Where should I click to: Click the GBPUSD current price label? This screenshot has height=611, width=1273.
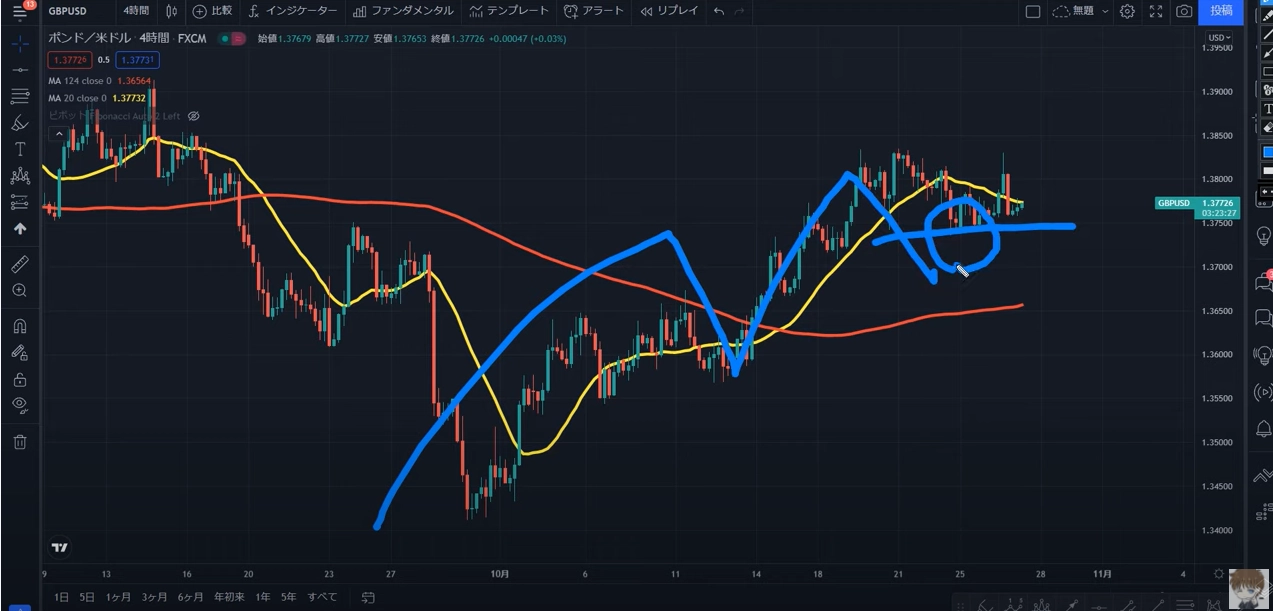1198,207
